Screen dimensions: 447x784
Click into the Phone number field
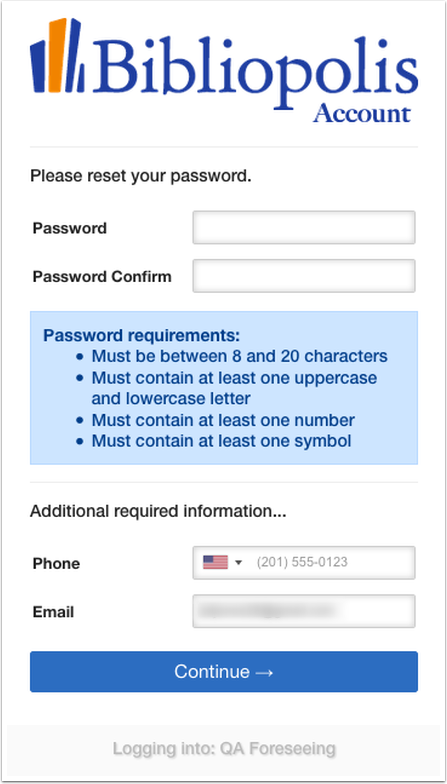point(332,562)
